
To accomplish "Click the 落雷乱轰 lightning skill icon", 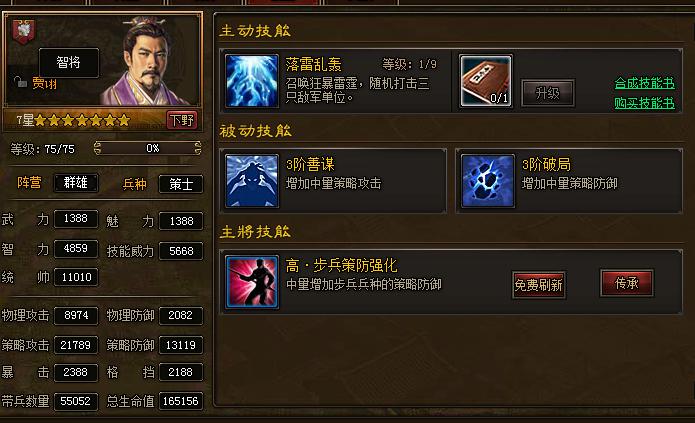I will point(252,81).
